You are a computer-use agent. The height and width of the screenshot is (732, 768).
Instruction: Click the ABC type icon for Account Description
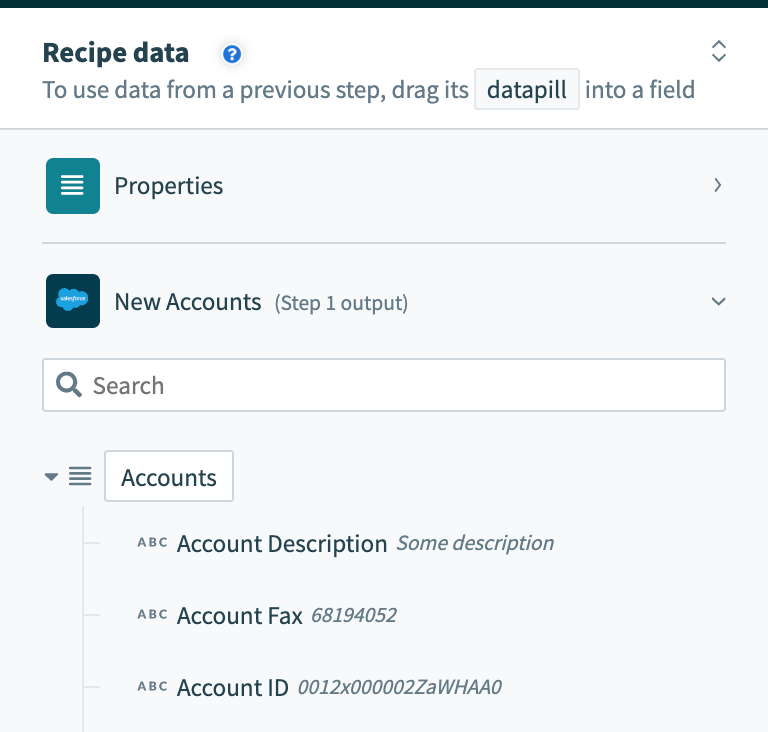(x=152, y=543)
